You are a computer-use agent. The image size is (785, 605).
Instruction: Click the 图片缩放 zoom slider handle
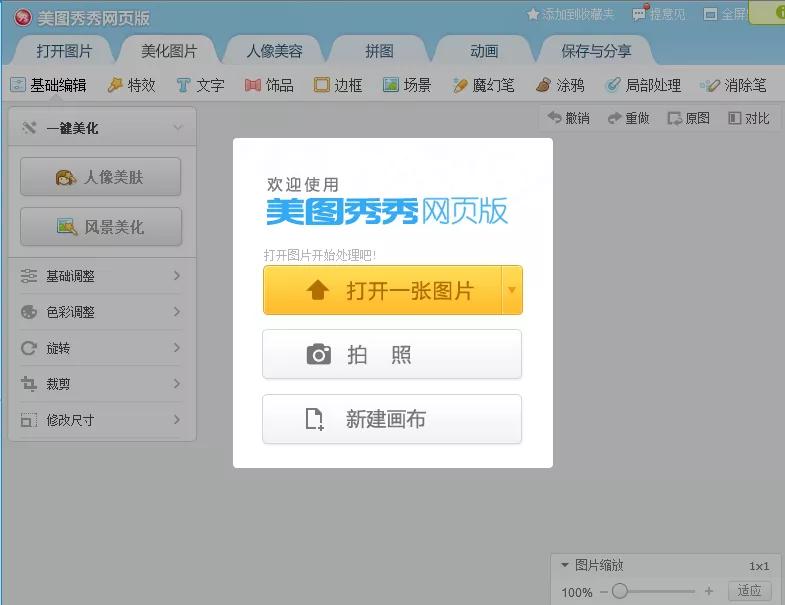pyautogui.click(x=620, y=592)
